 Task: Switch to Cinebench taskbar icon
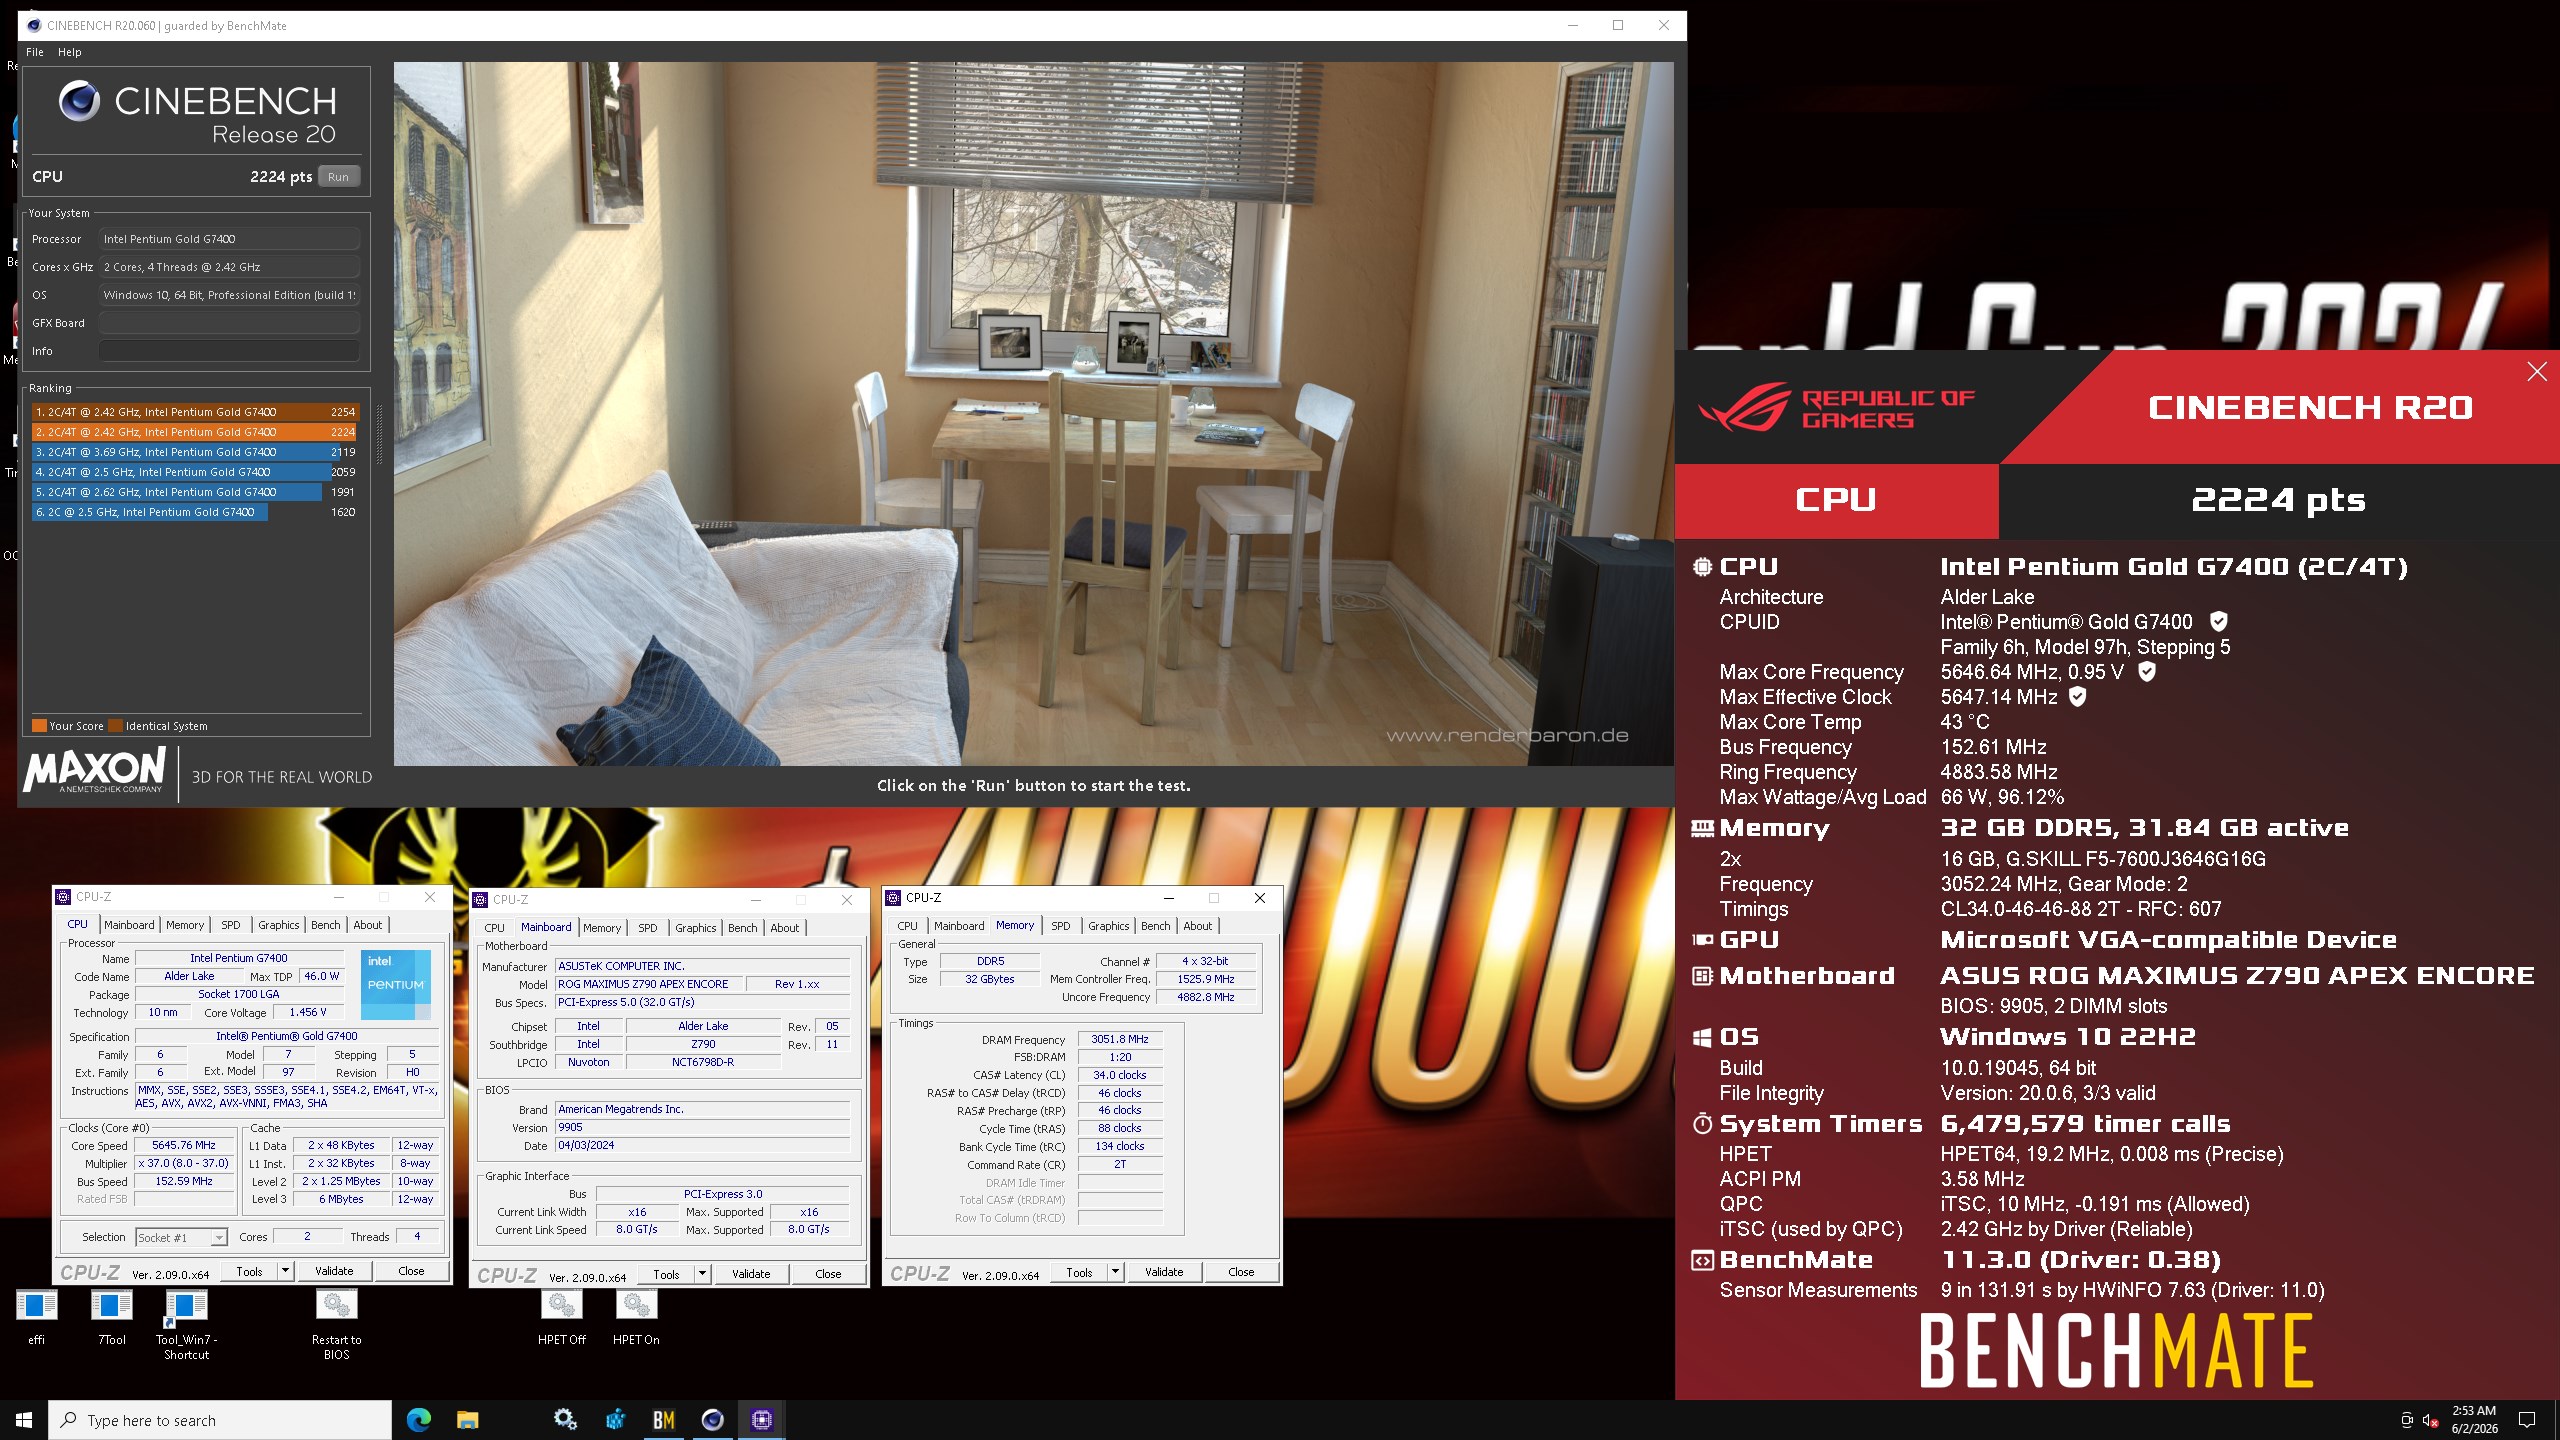pyautogui.click(x=713, y=1420)
